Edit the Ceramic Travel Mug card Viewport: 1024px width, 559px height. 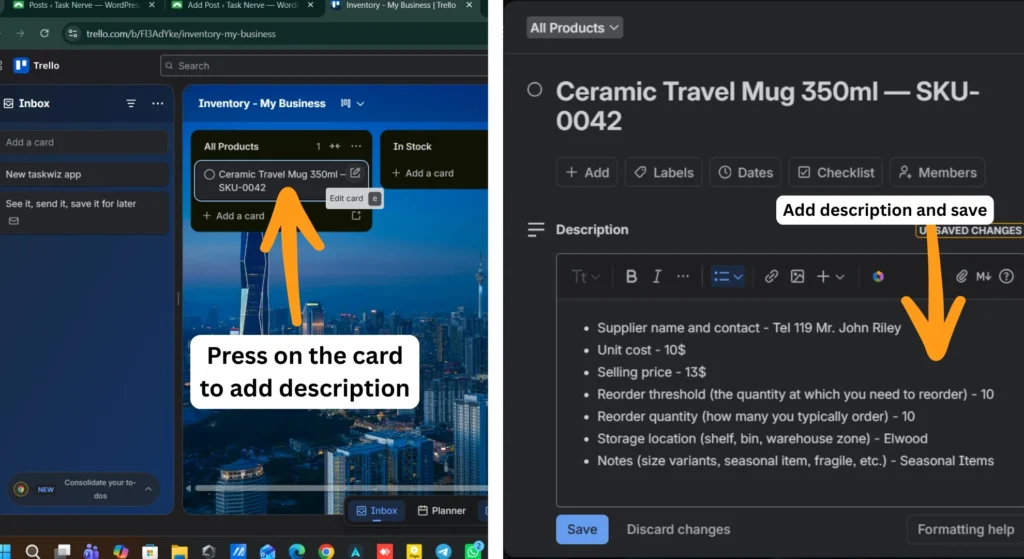pos(355,173)
